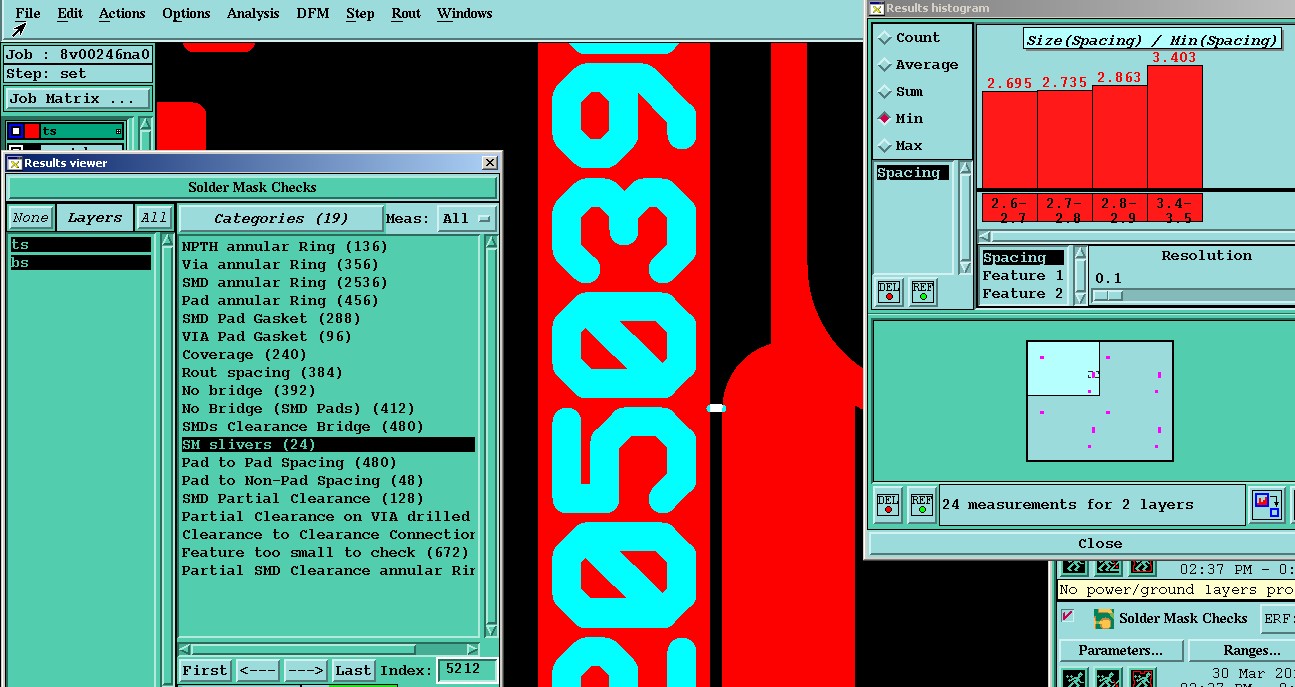Select the ts layer name in layer list
1295x687 pixels.
(81, 131)
